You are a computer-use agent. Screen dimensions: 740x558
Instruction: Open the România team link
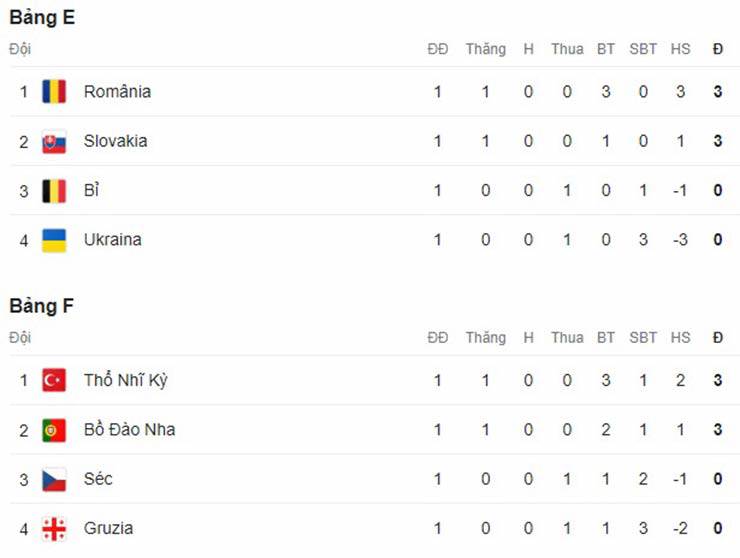click(x=117, y=92)
